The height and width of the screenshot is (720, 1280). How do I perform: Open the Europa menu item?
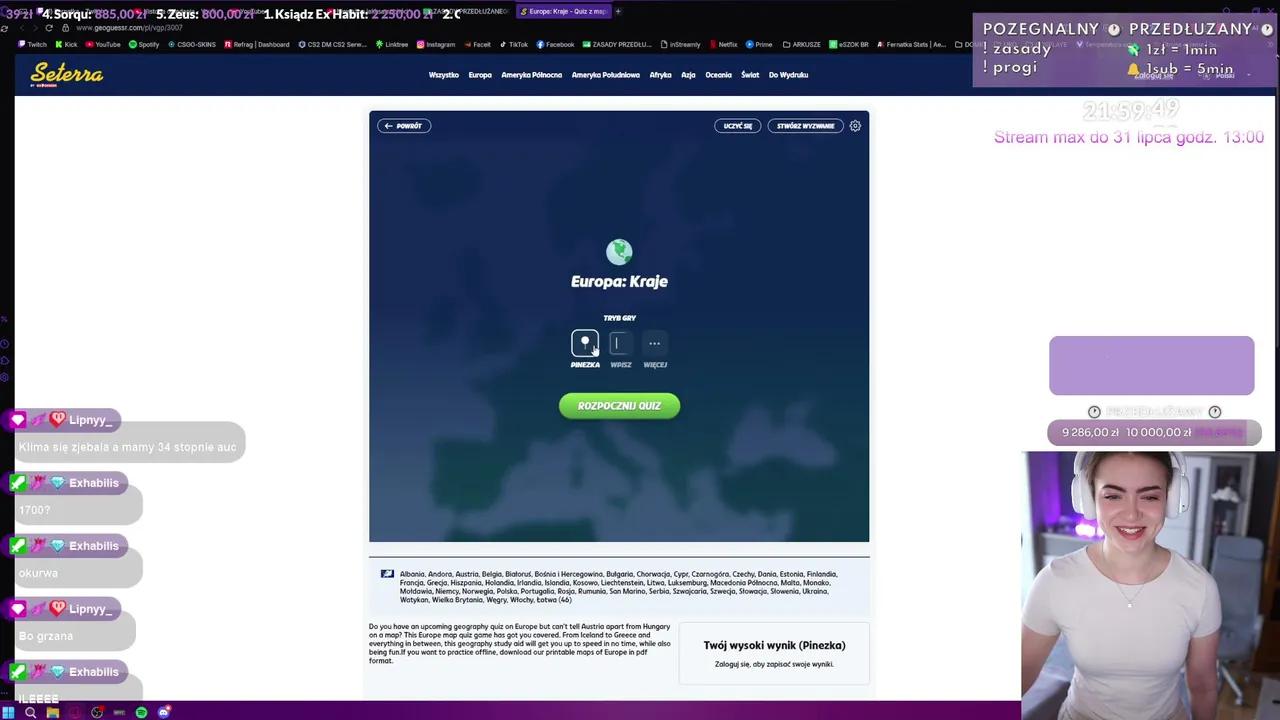pos(480,75)
